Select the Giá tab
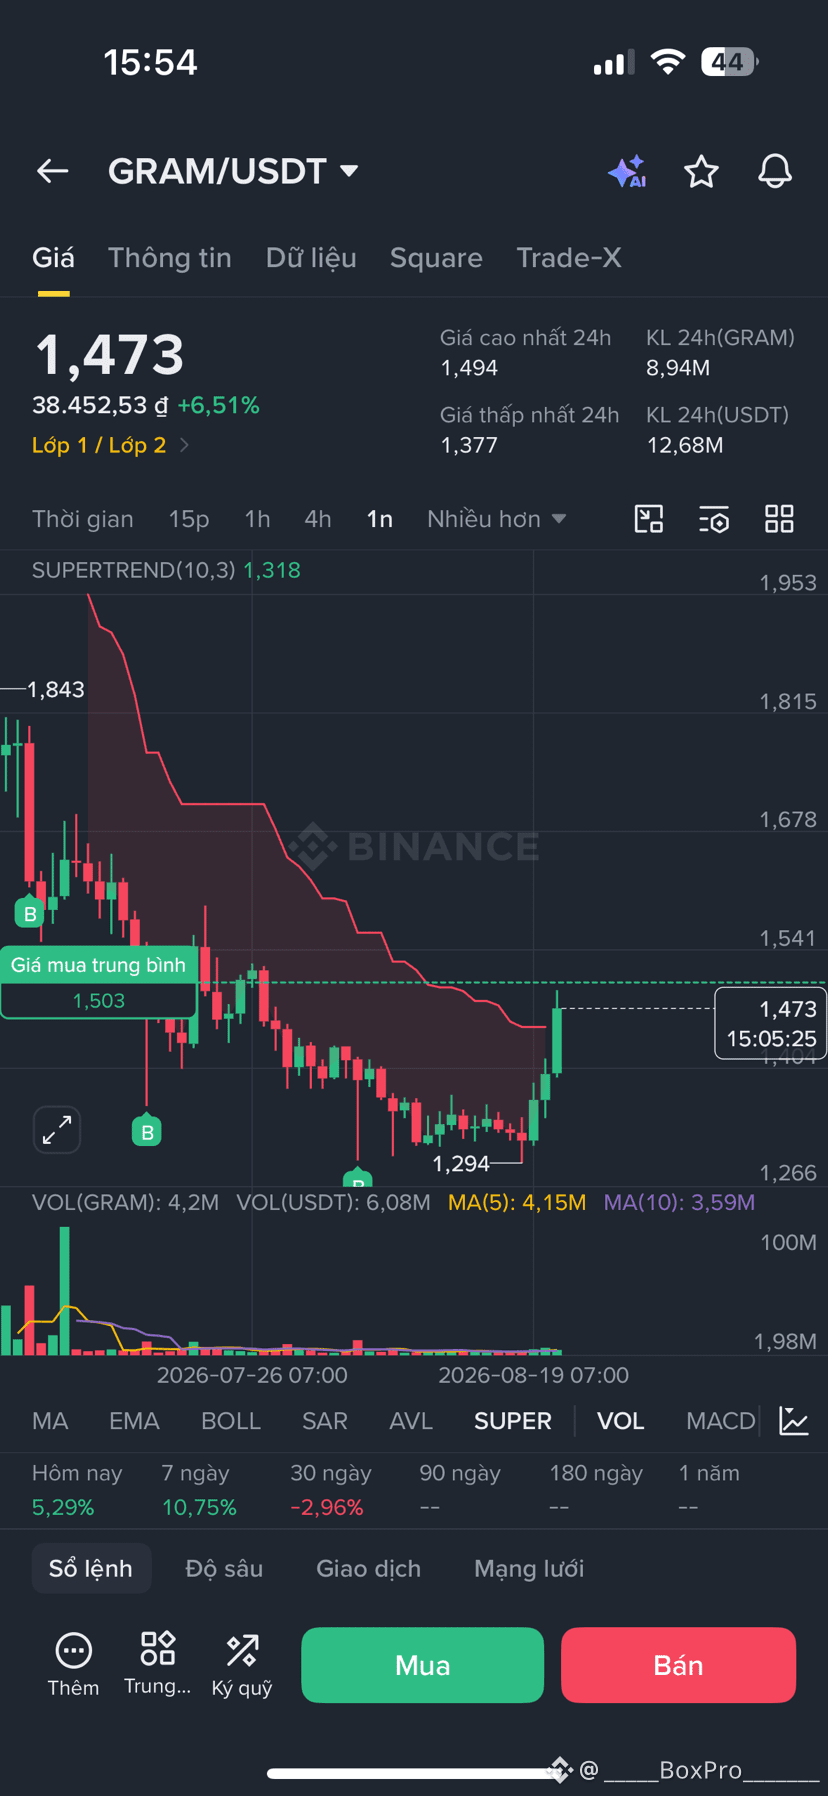Screen dimensions: 828x1796 click(x=53, y=258)
